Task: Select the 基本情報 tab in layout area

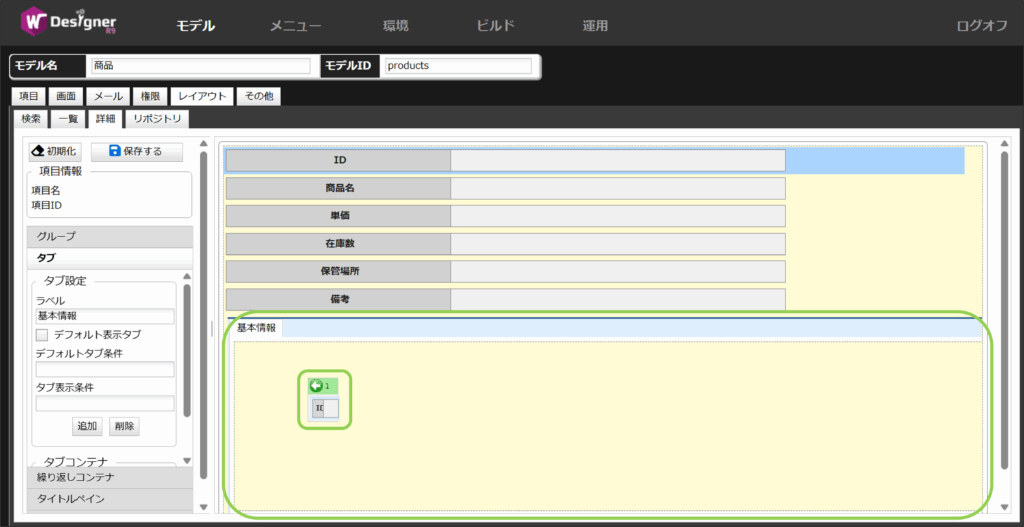Action: pyautogui.click(x=256, y=328)
